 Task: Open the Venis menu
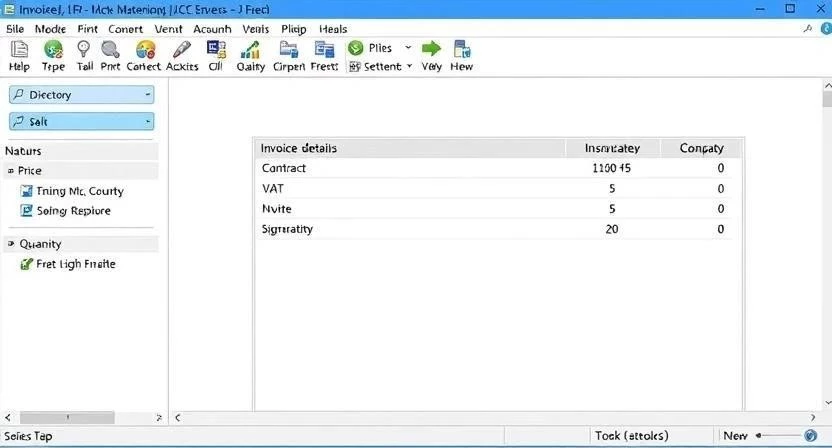(256, 29)
